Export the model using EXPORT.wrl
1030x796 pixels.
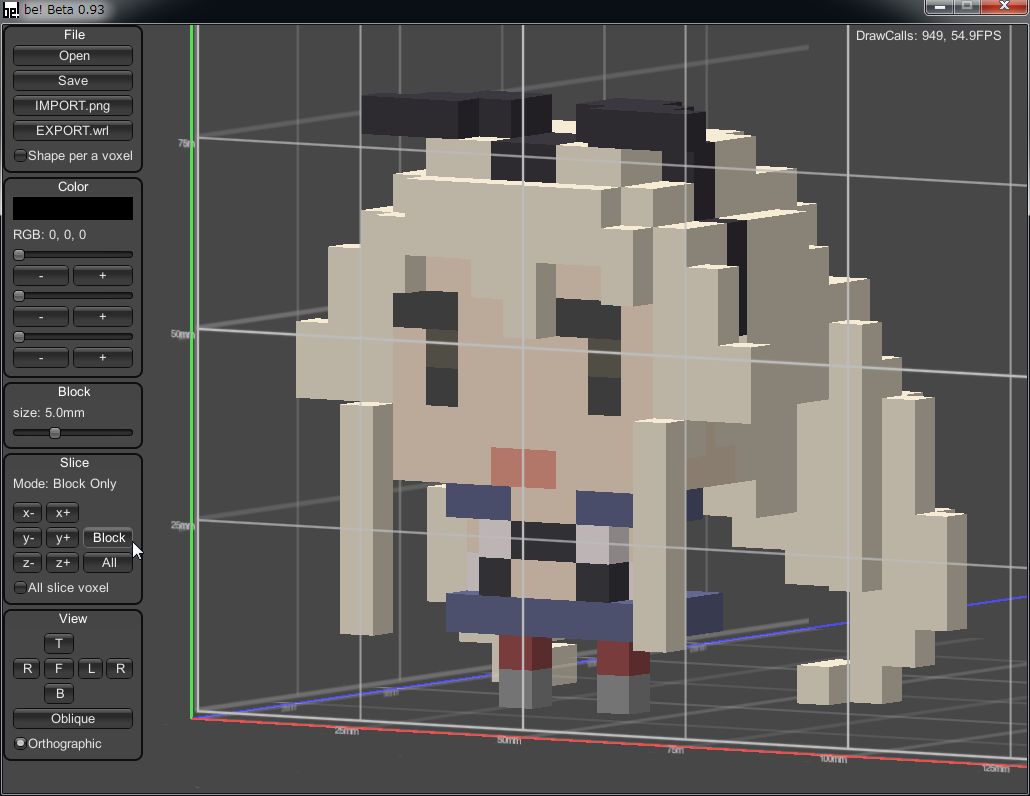73,131
